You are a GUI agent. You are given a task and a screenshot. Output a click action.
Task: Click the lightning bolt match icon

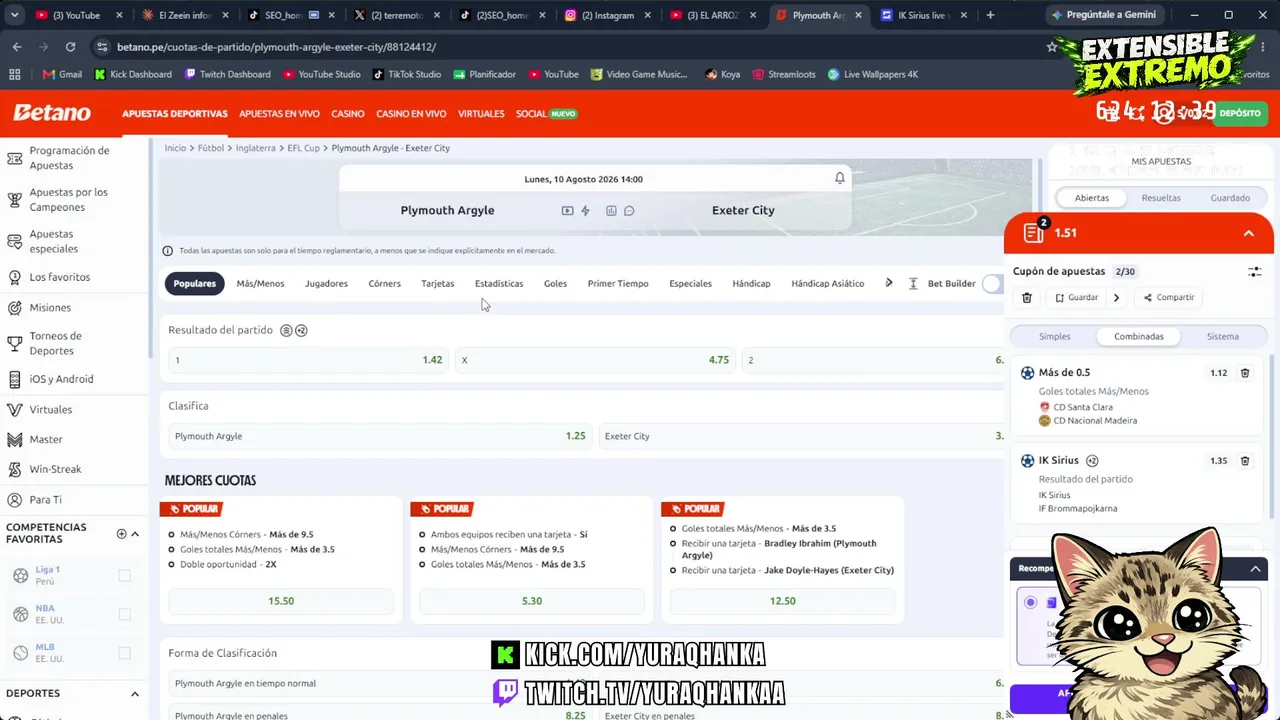click(585, 211)
